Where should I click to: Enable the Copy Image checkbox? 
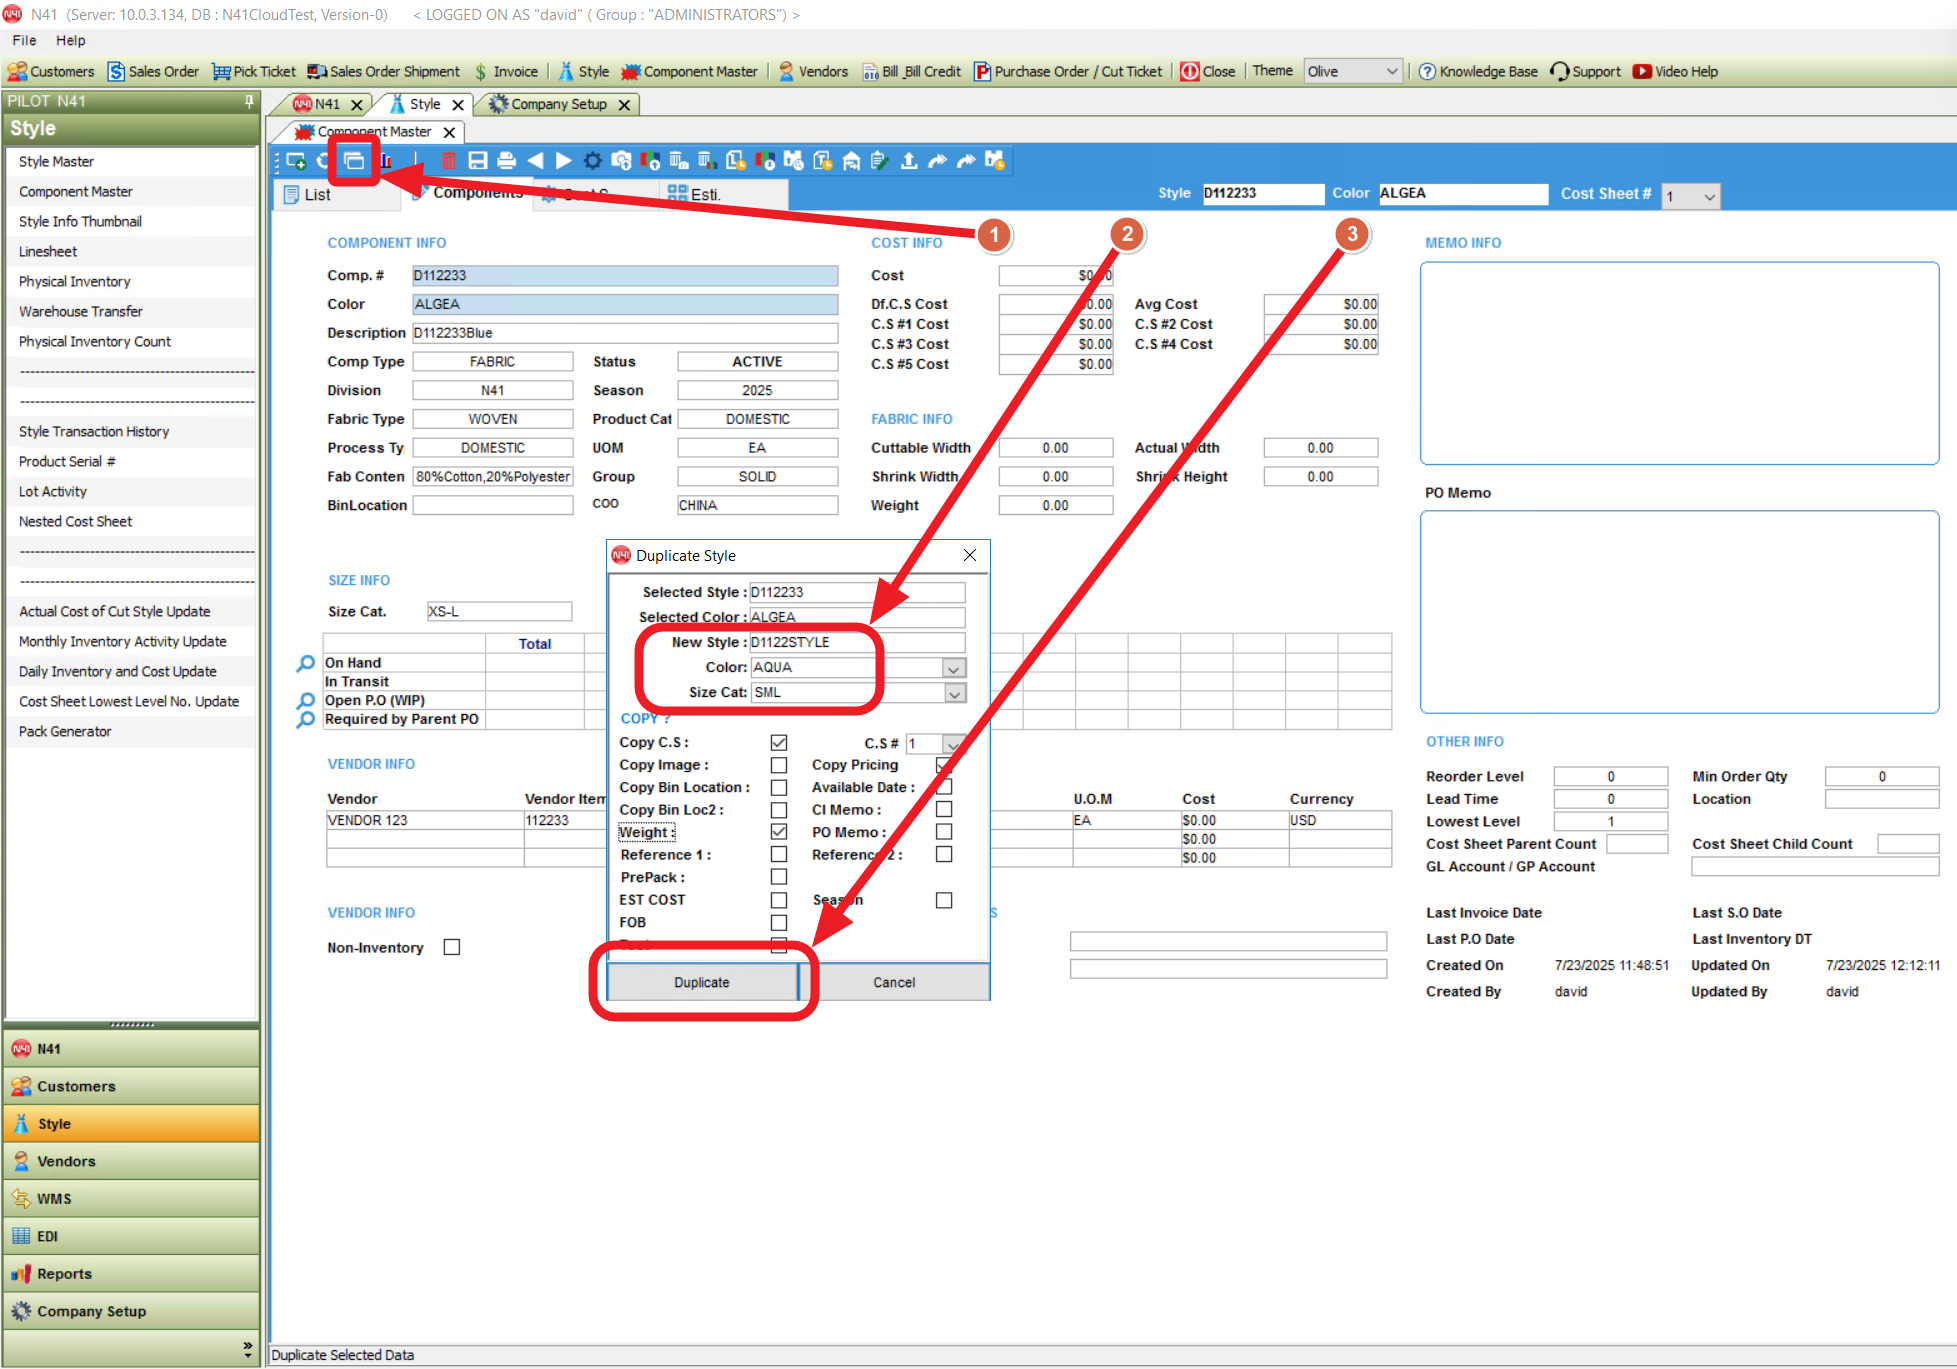779,765
